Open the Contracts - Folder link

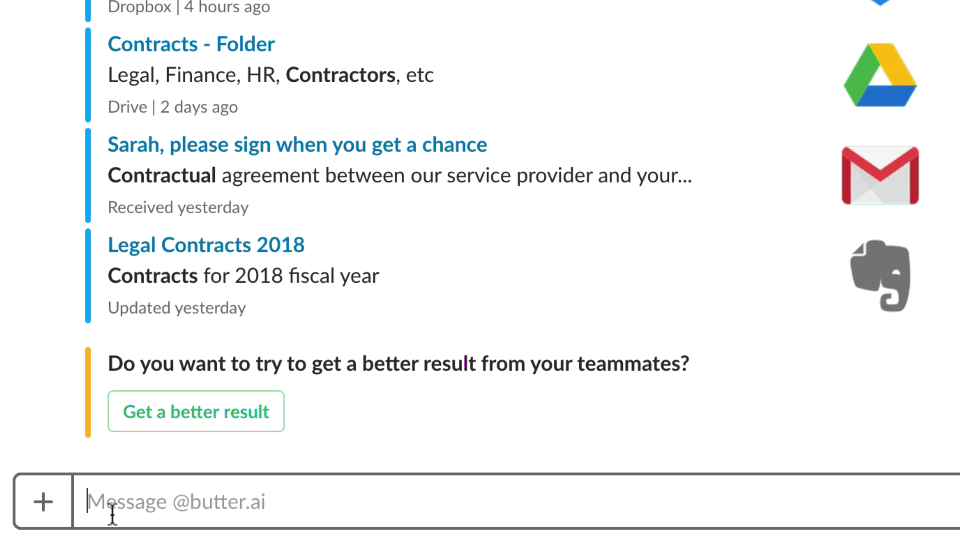click(191, 44)
